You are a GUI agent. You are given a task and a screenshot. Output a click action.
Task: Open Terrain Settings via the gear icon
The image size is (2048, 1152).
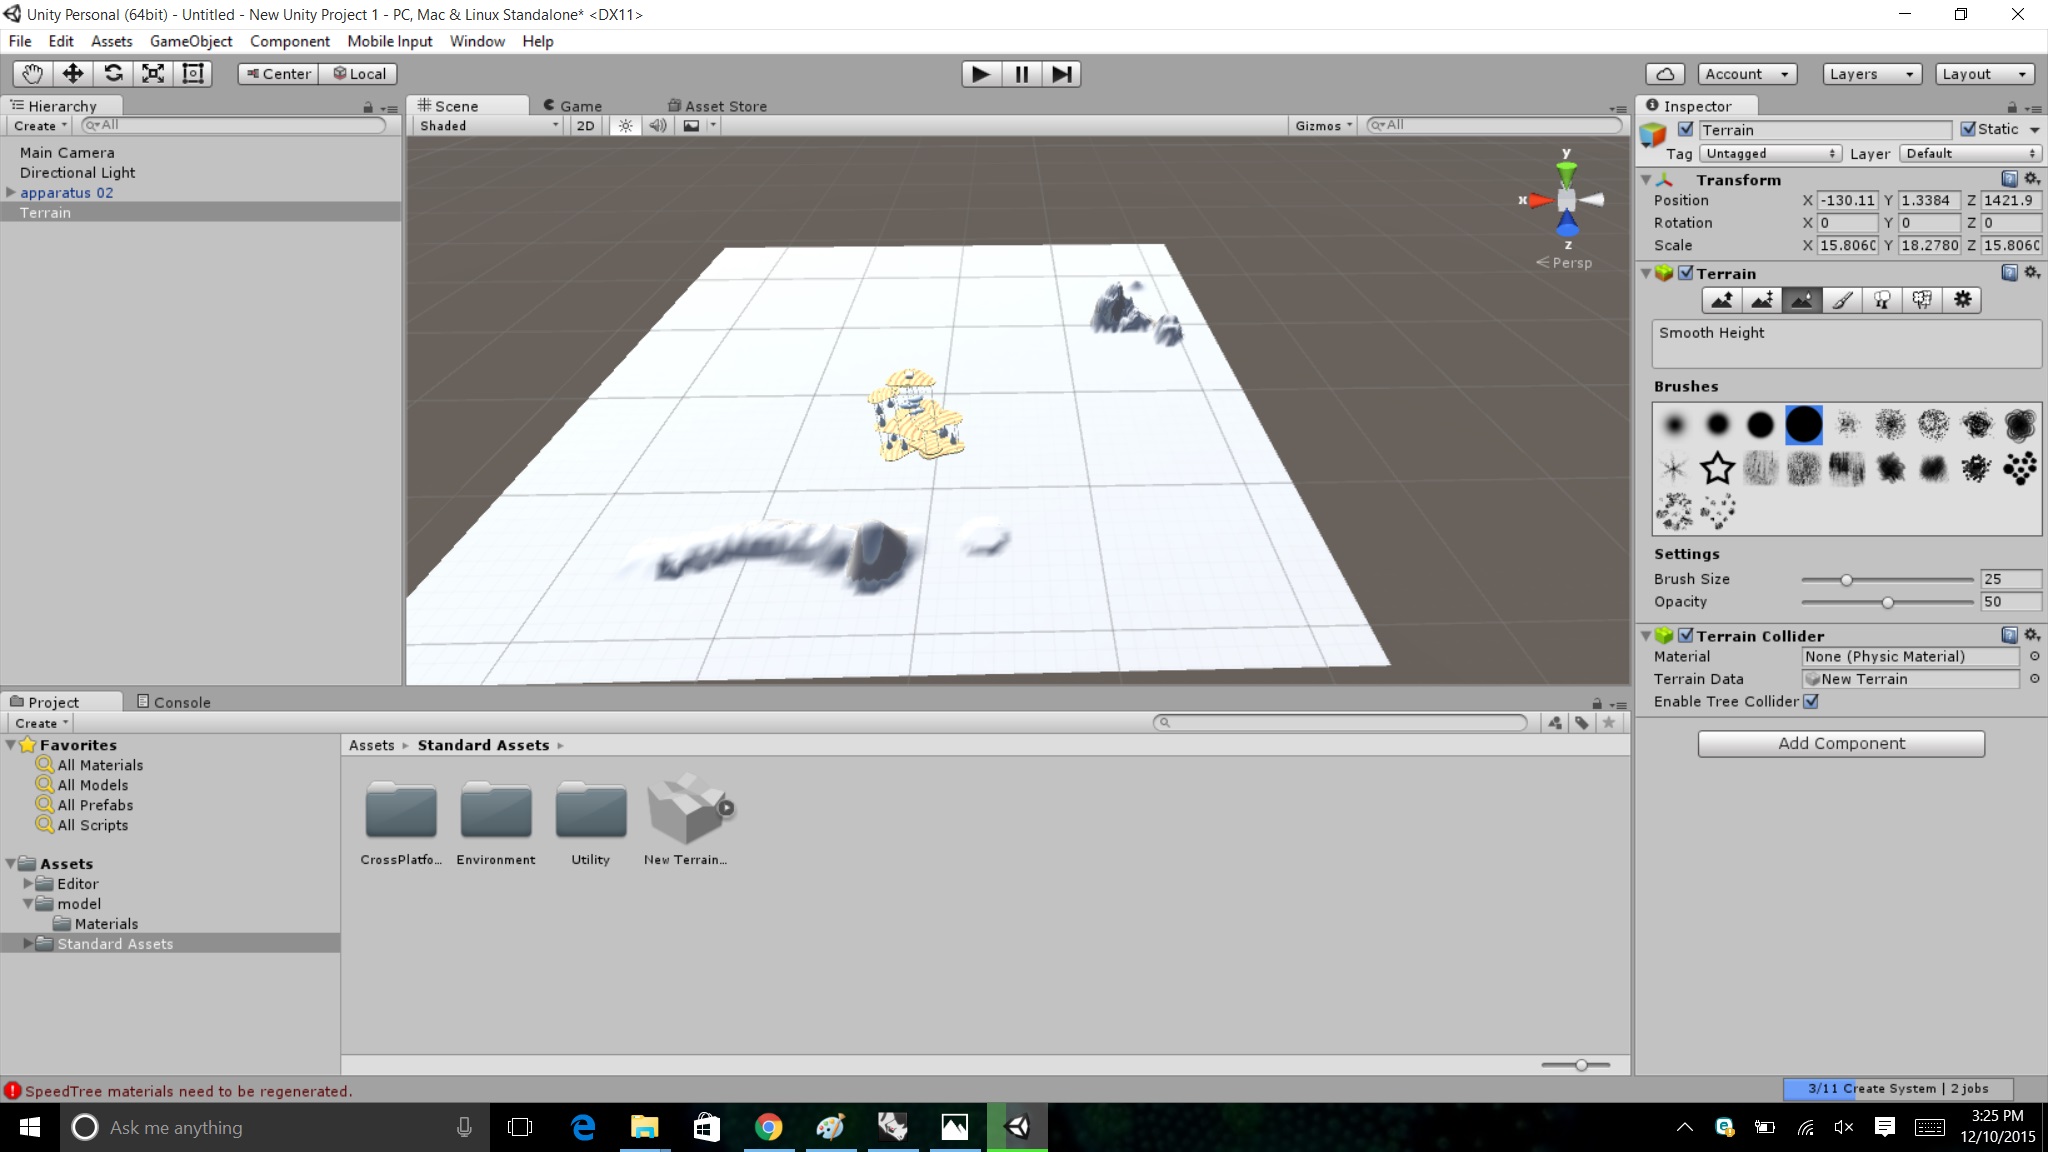tap(1961, 300)
